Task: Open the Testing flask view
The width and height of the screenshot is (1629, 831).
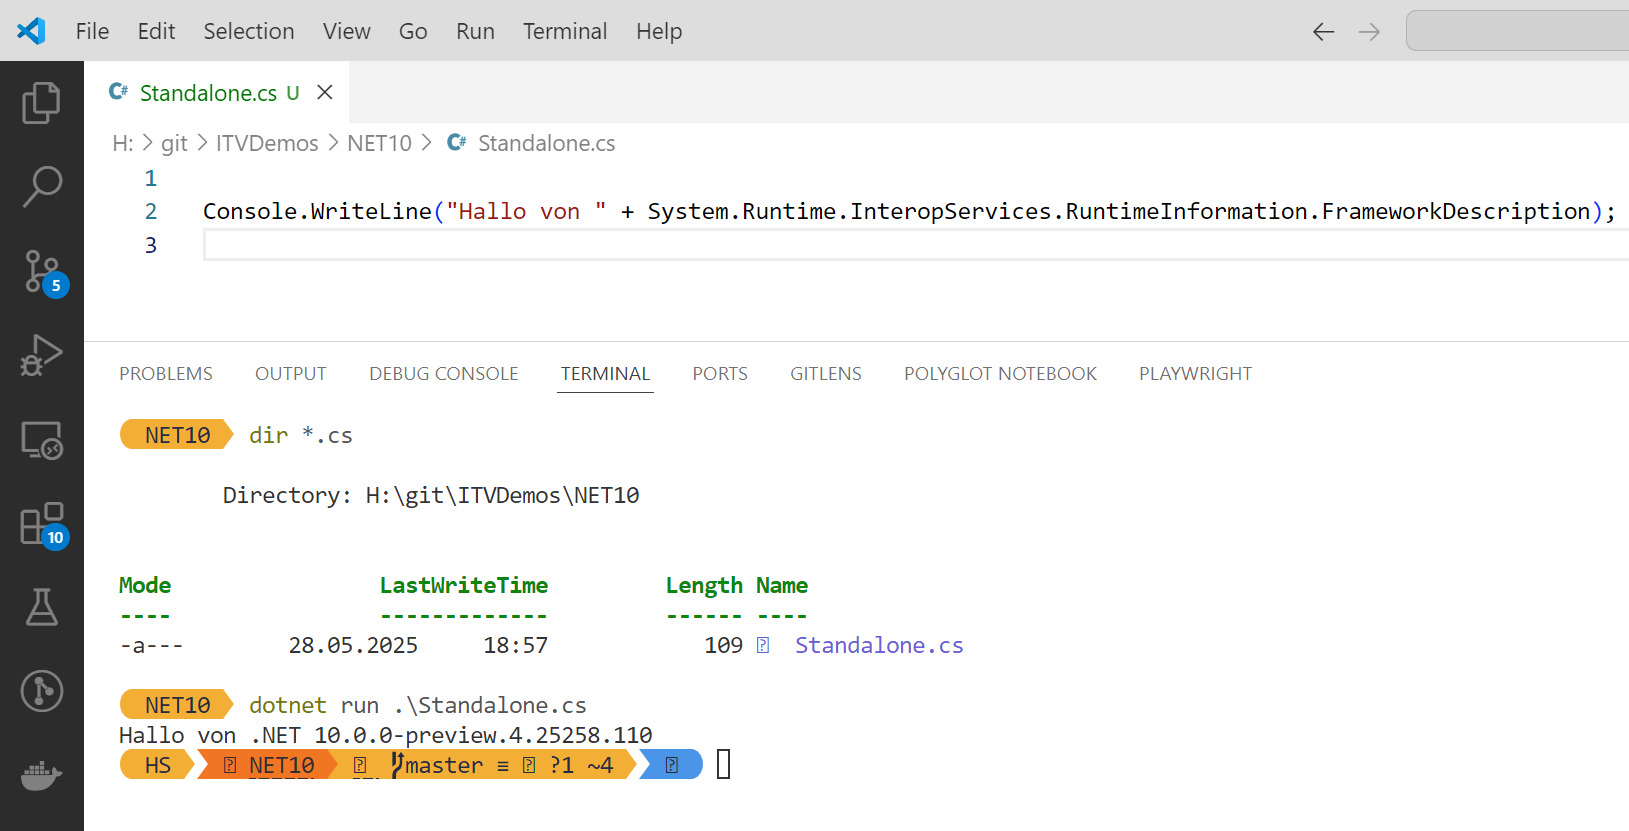Action: click(41, 607)
